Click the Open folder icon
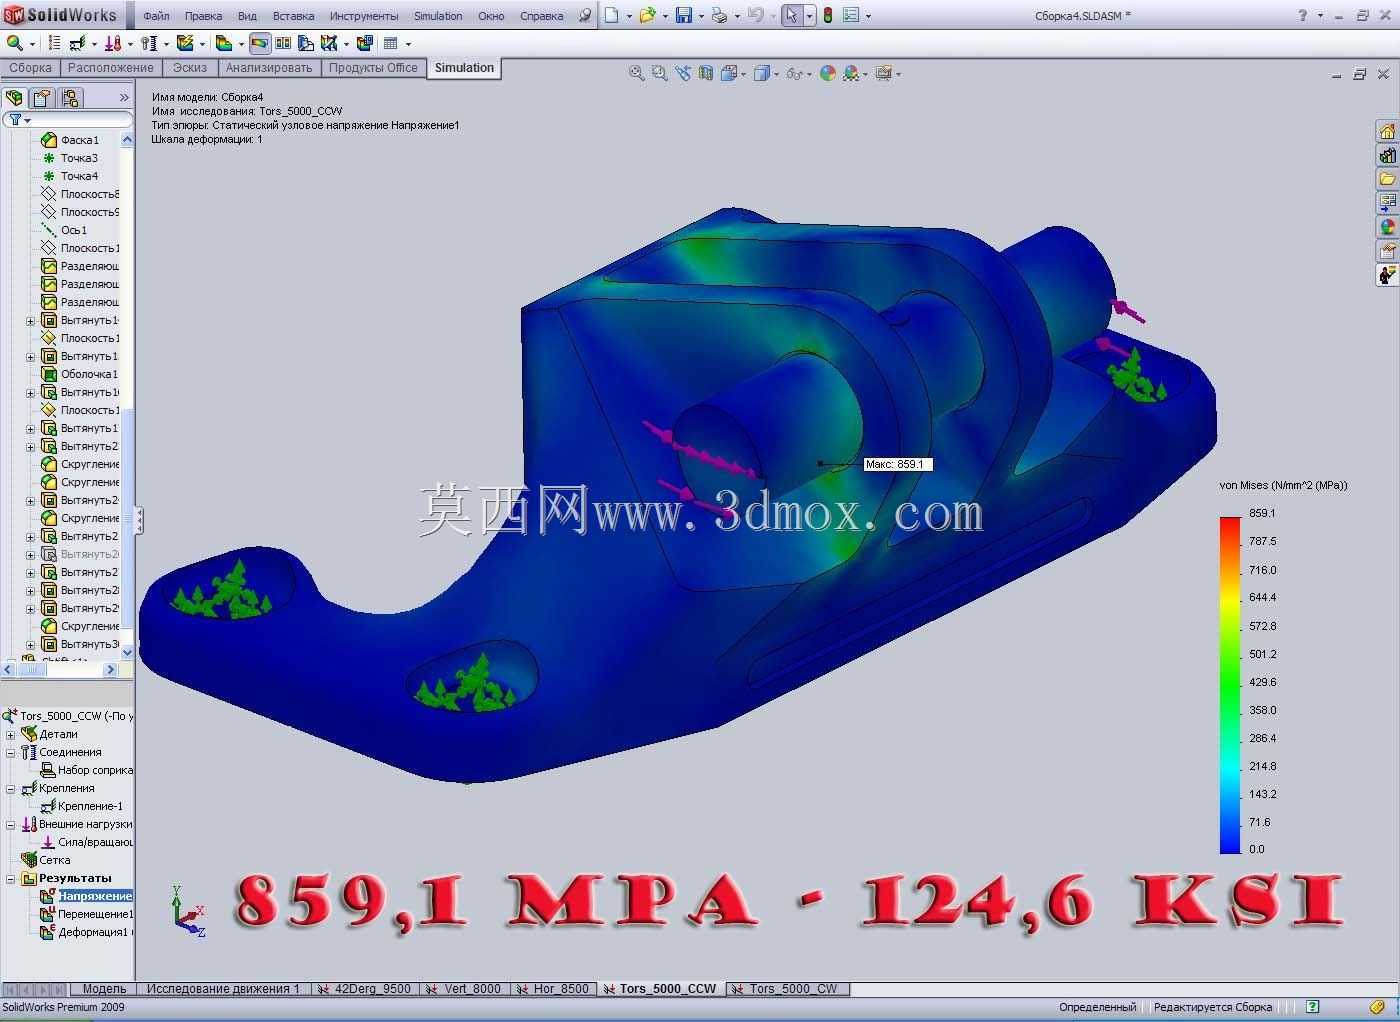1400x1022 pixels. 648,15
